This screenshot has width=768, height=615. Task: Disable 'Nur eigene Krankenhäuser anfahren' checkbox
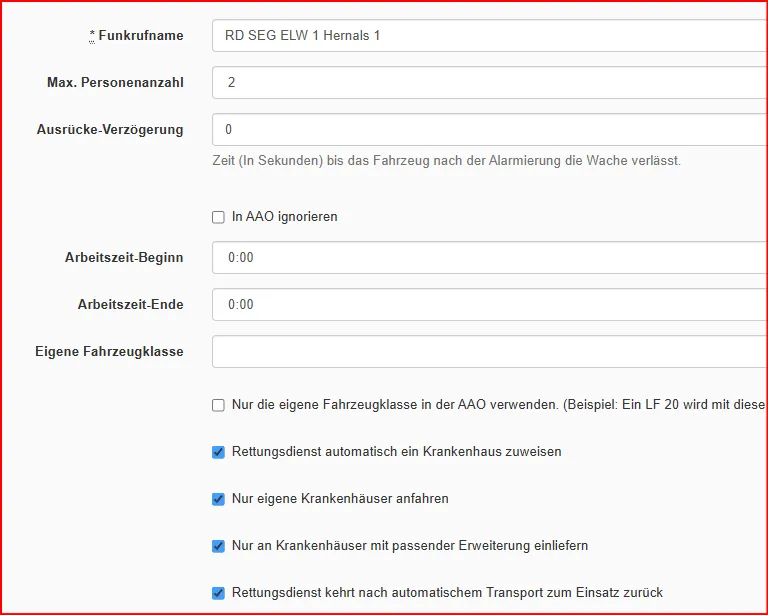coord(218,499)
